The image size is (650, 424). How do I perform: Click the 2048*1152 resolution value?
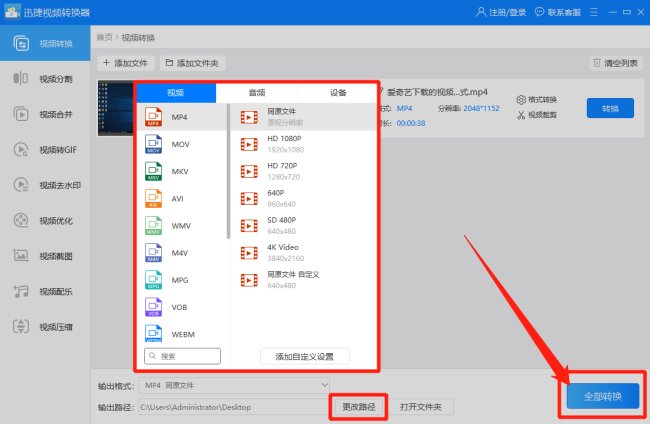click(481, 108)
